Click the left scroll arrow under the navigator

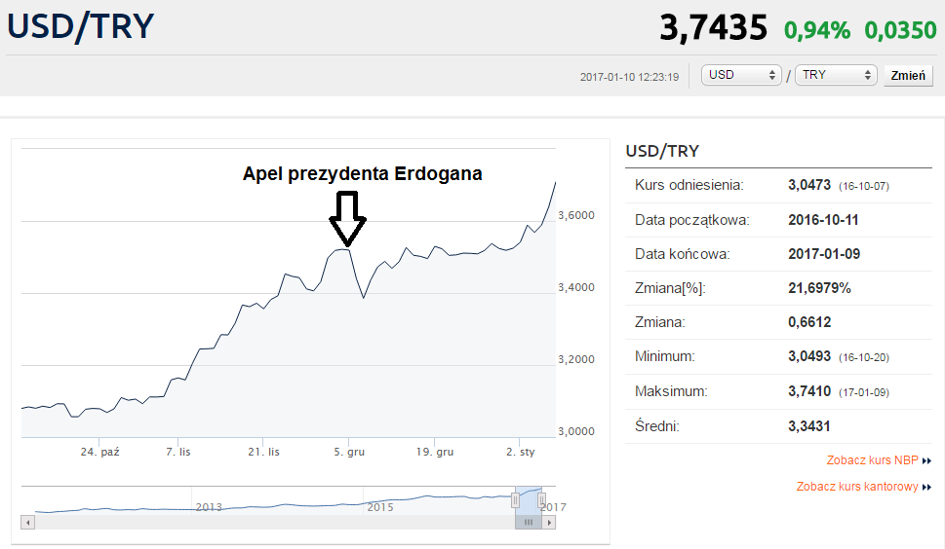pyautogui.click(x=28, y=522)
